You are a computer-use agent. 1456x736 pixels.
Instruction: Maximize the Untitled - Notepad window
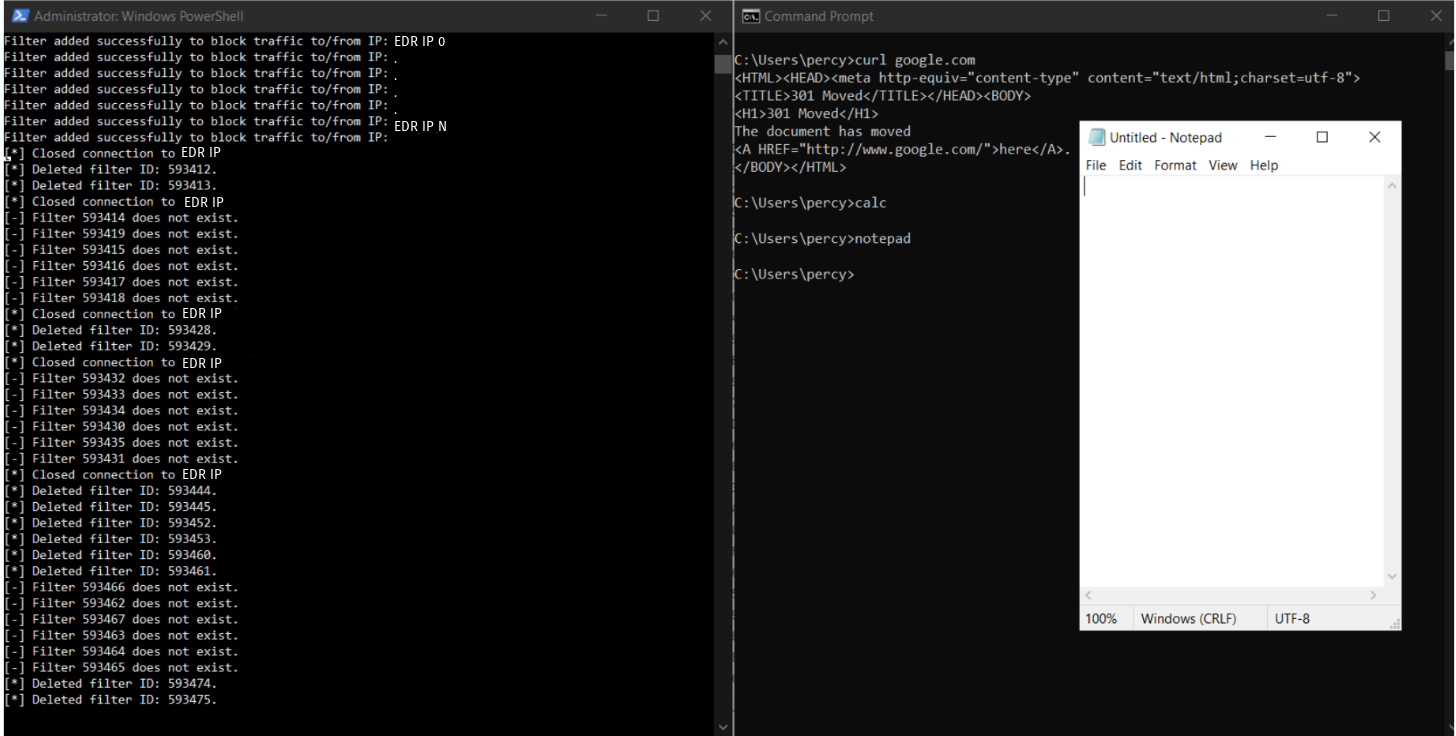coord(1321,137)
